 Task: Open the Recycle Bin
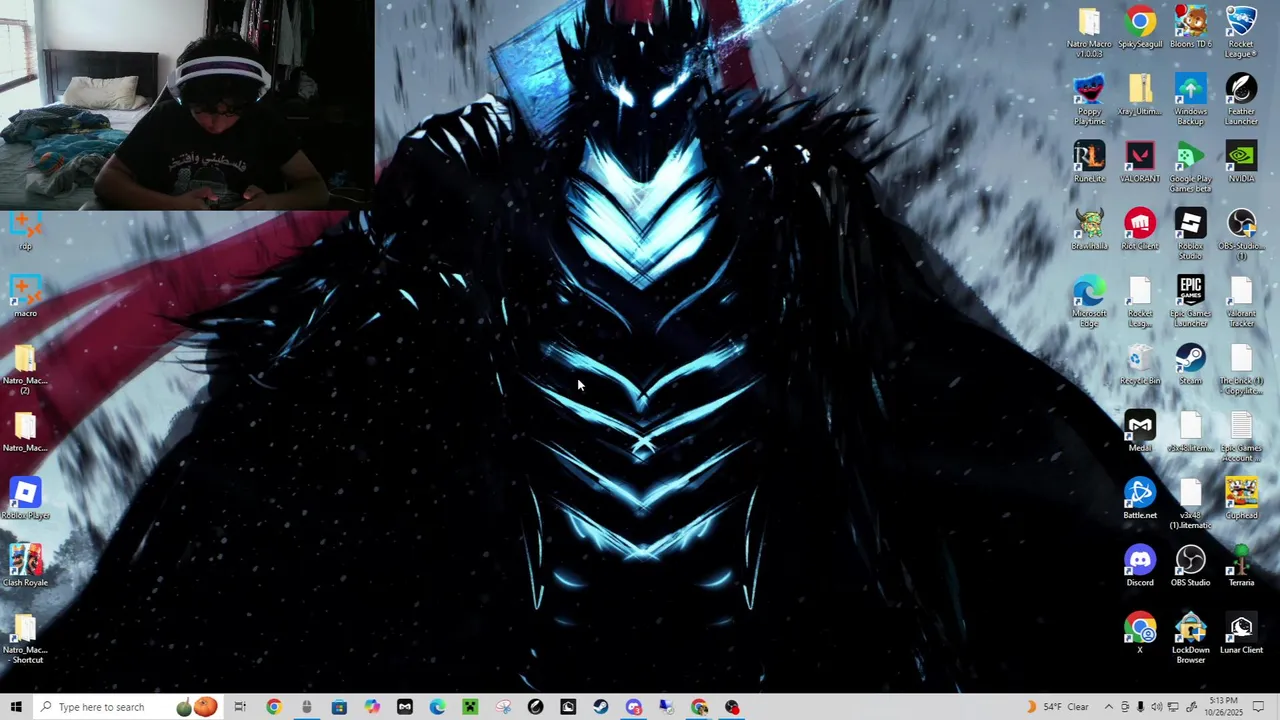pyautogui.click(x=1139, y=364)
